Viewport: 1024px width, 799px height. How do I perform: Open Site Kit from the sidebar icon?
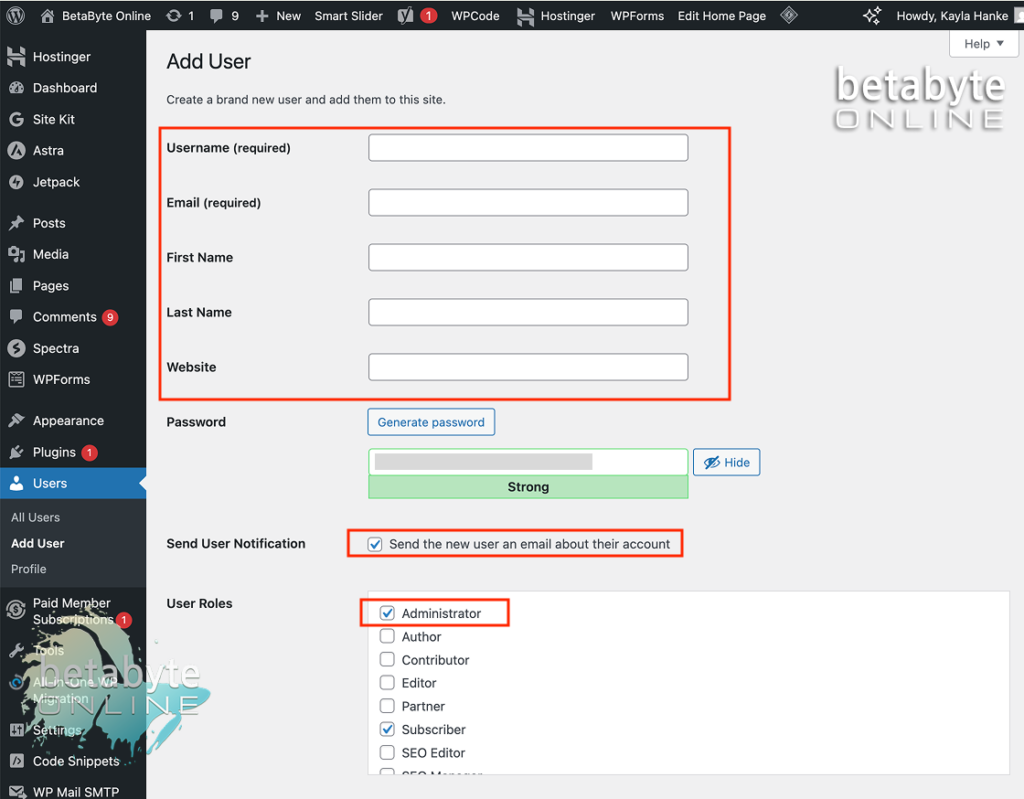pos(16,119)
